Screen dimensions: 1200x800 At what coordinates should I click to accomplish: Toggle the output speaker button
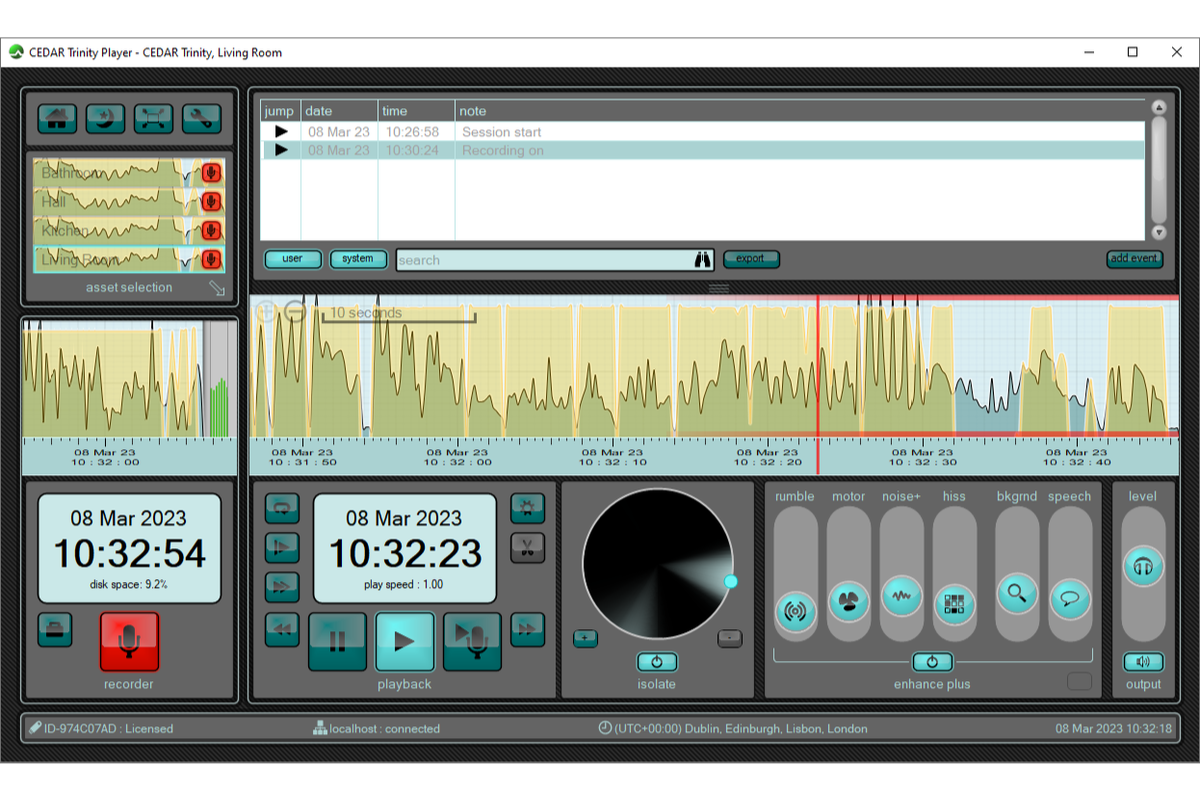coord(1143,662)
